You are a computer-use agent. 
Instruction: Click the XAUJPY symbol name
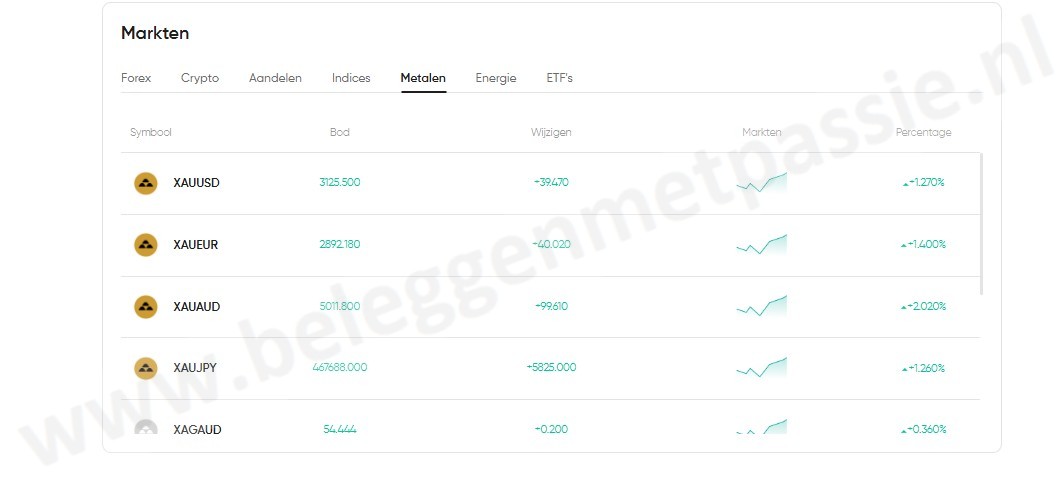[195, 368]
